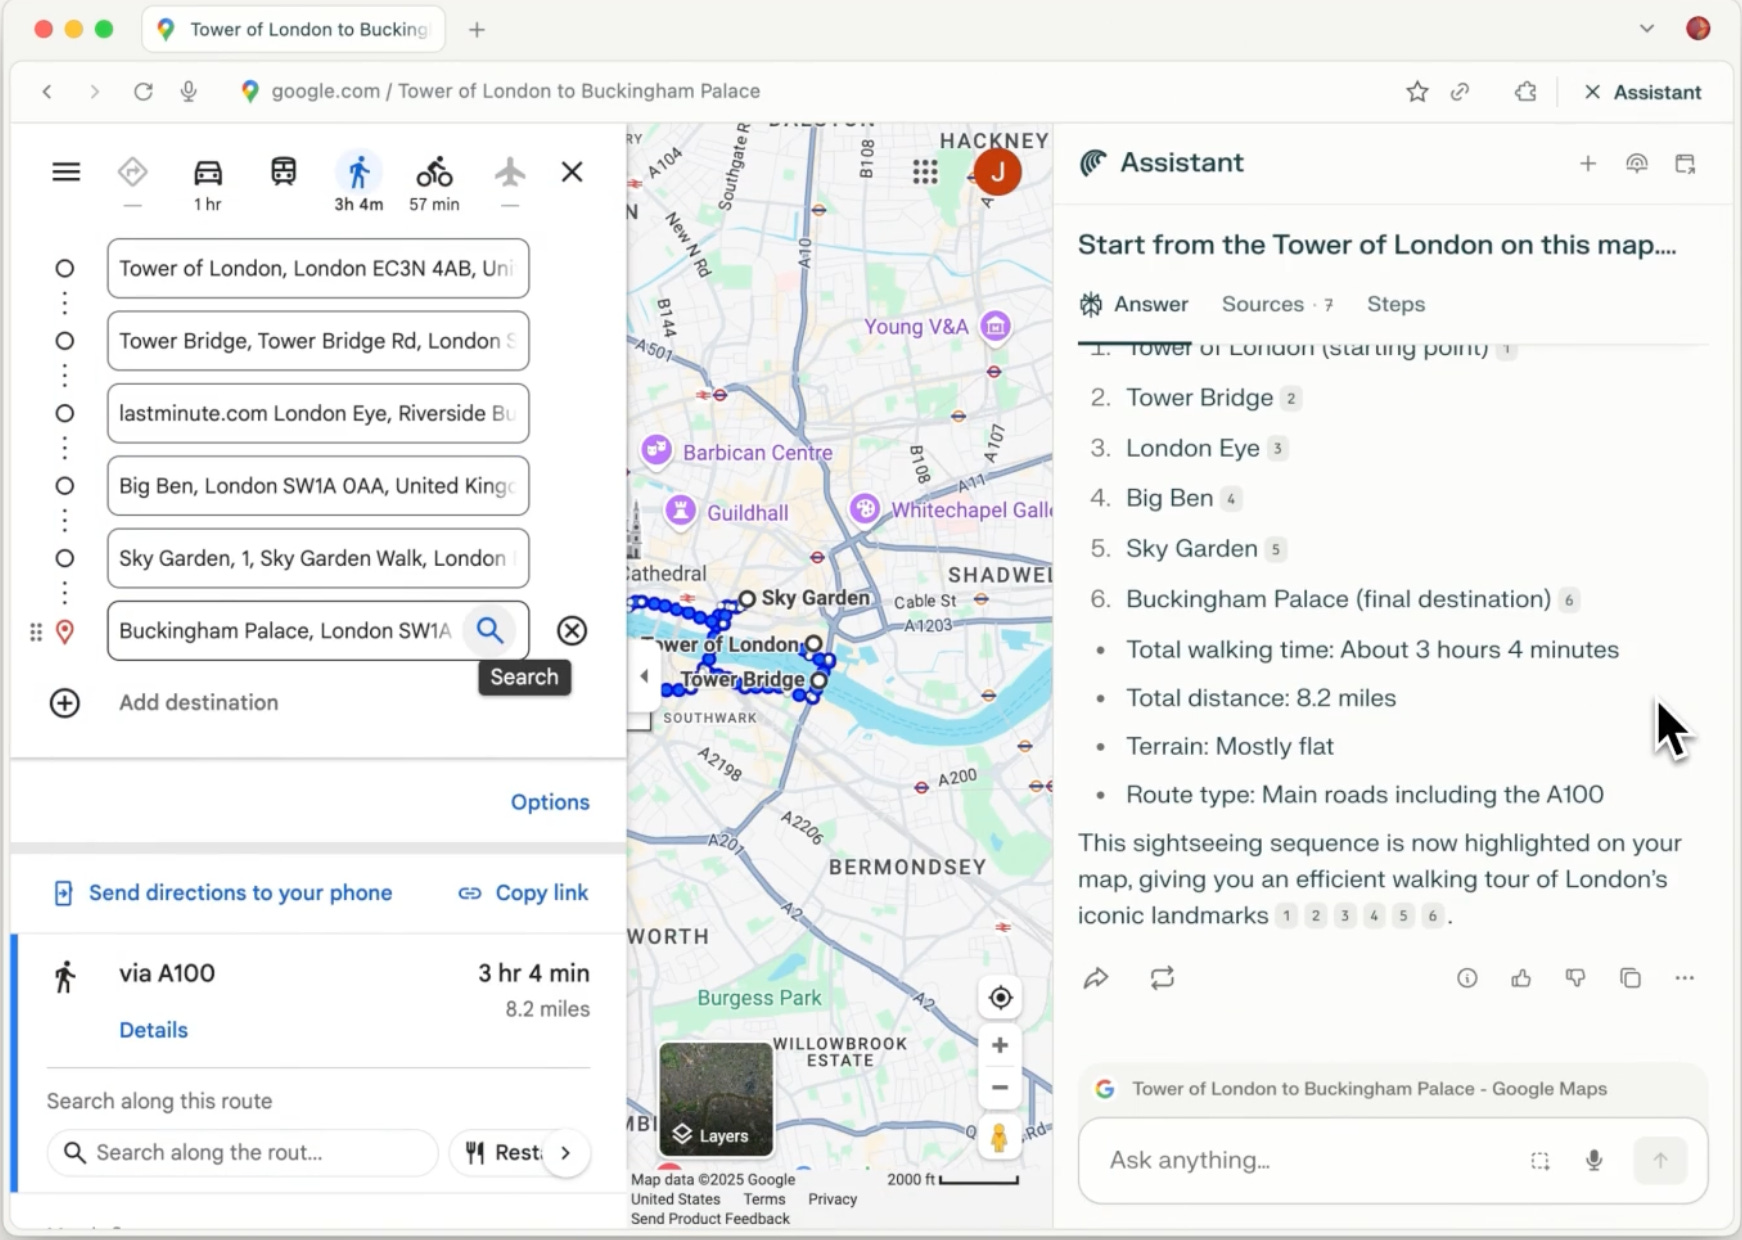Viewport: 1742px width, 1240px height.
Task: Open the browser extensions puzzle icon
Action: pos(1525,92)
